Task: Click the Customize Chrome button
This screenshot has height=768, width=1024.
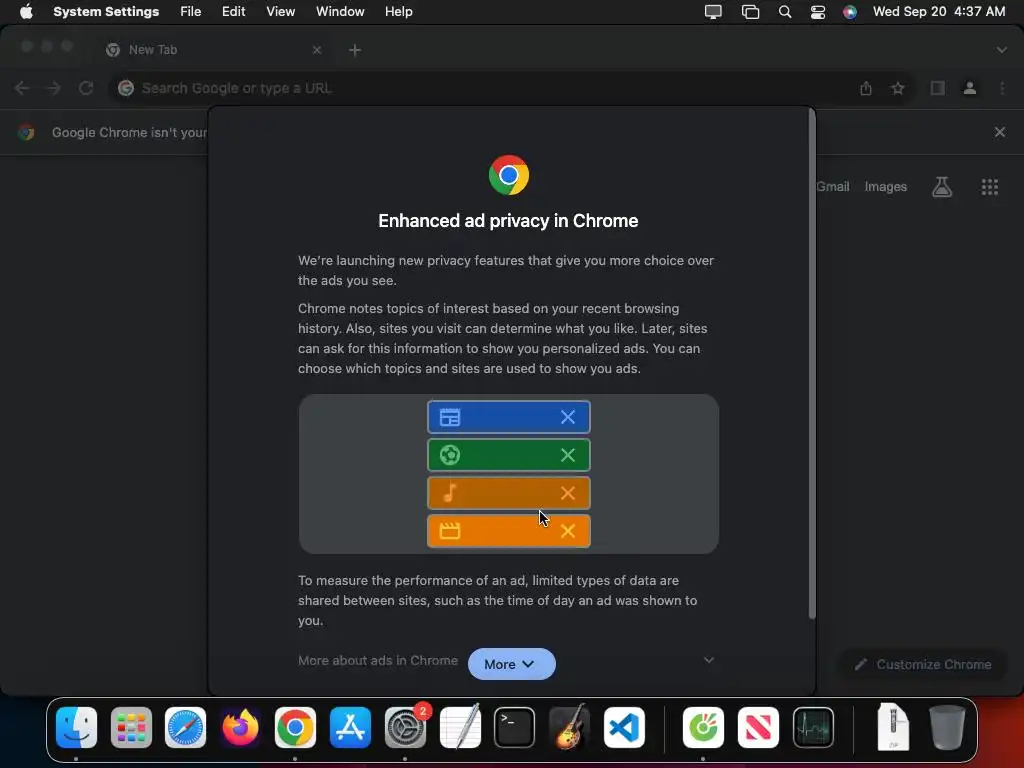Action: 923,664
